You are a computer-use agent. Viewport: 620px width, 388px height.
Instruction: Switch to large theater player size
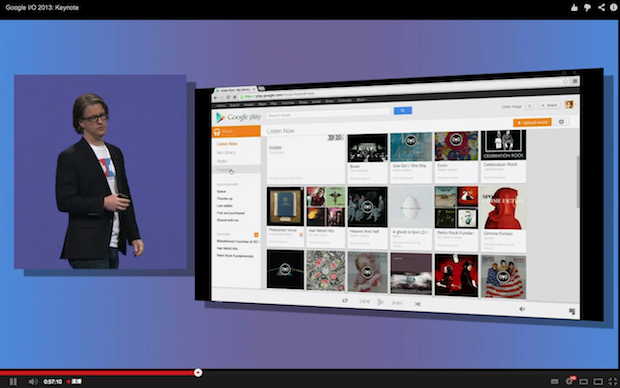click(598, 381)
